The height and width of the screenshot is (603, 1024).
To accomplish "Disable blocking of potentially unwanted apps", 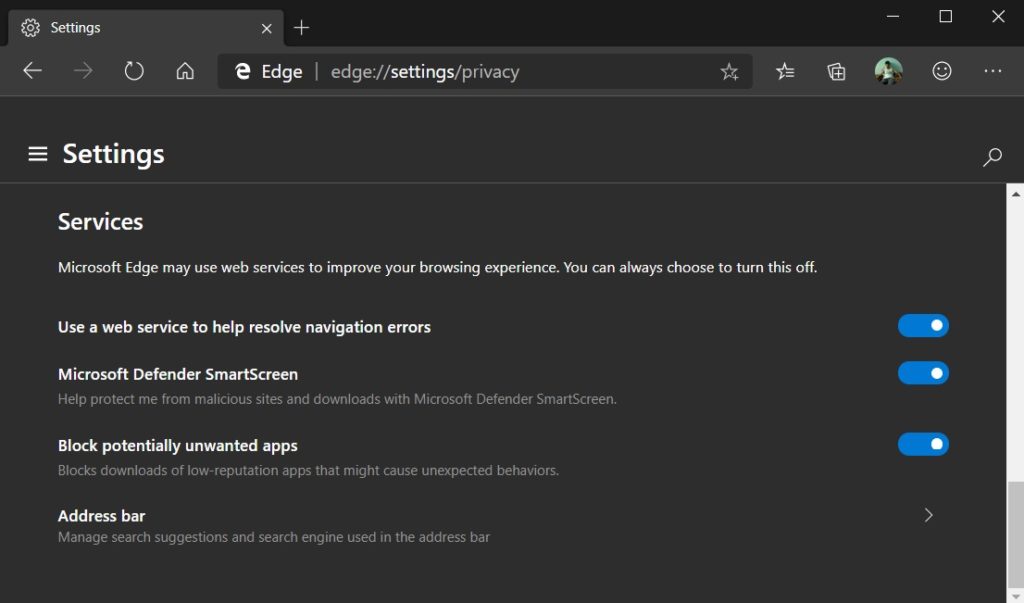I will click(x=923, y=444).
